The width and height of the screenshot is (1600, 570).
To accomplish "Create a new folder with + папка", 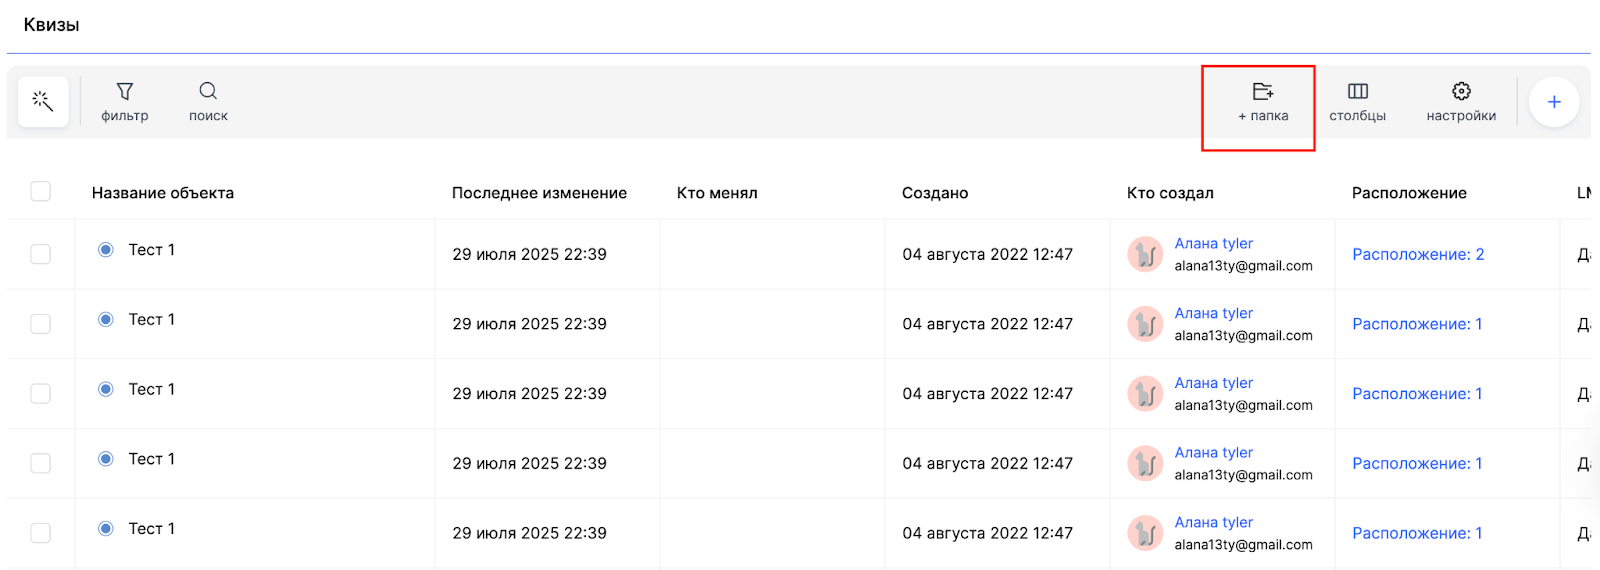I will (x=1263, y=102).
